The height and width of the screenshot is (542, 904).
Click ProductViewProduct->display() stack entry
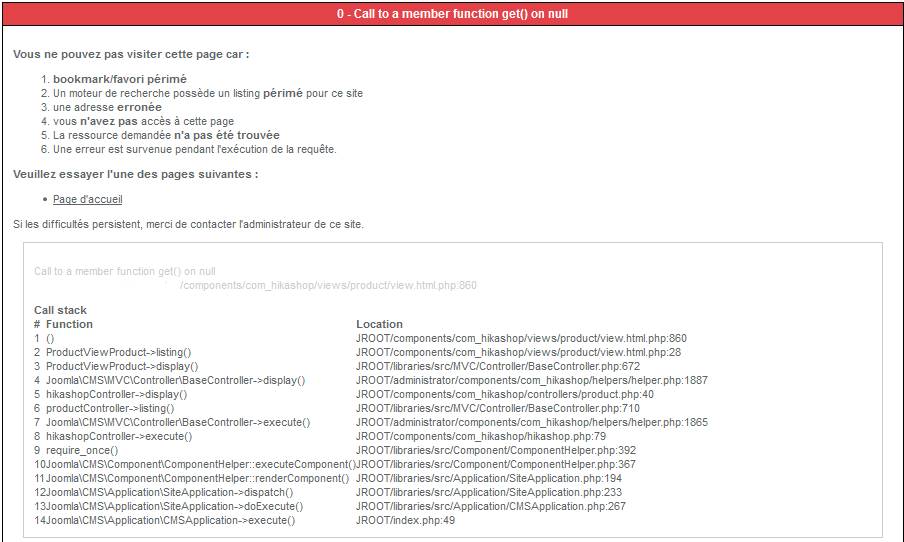click(122, 366)
